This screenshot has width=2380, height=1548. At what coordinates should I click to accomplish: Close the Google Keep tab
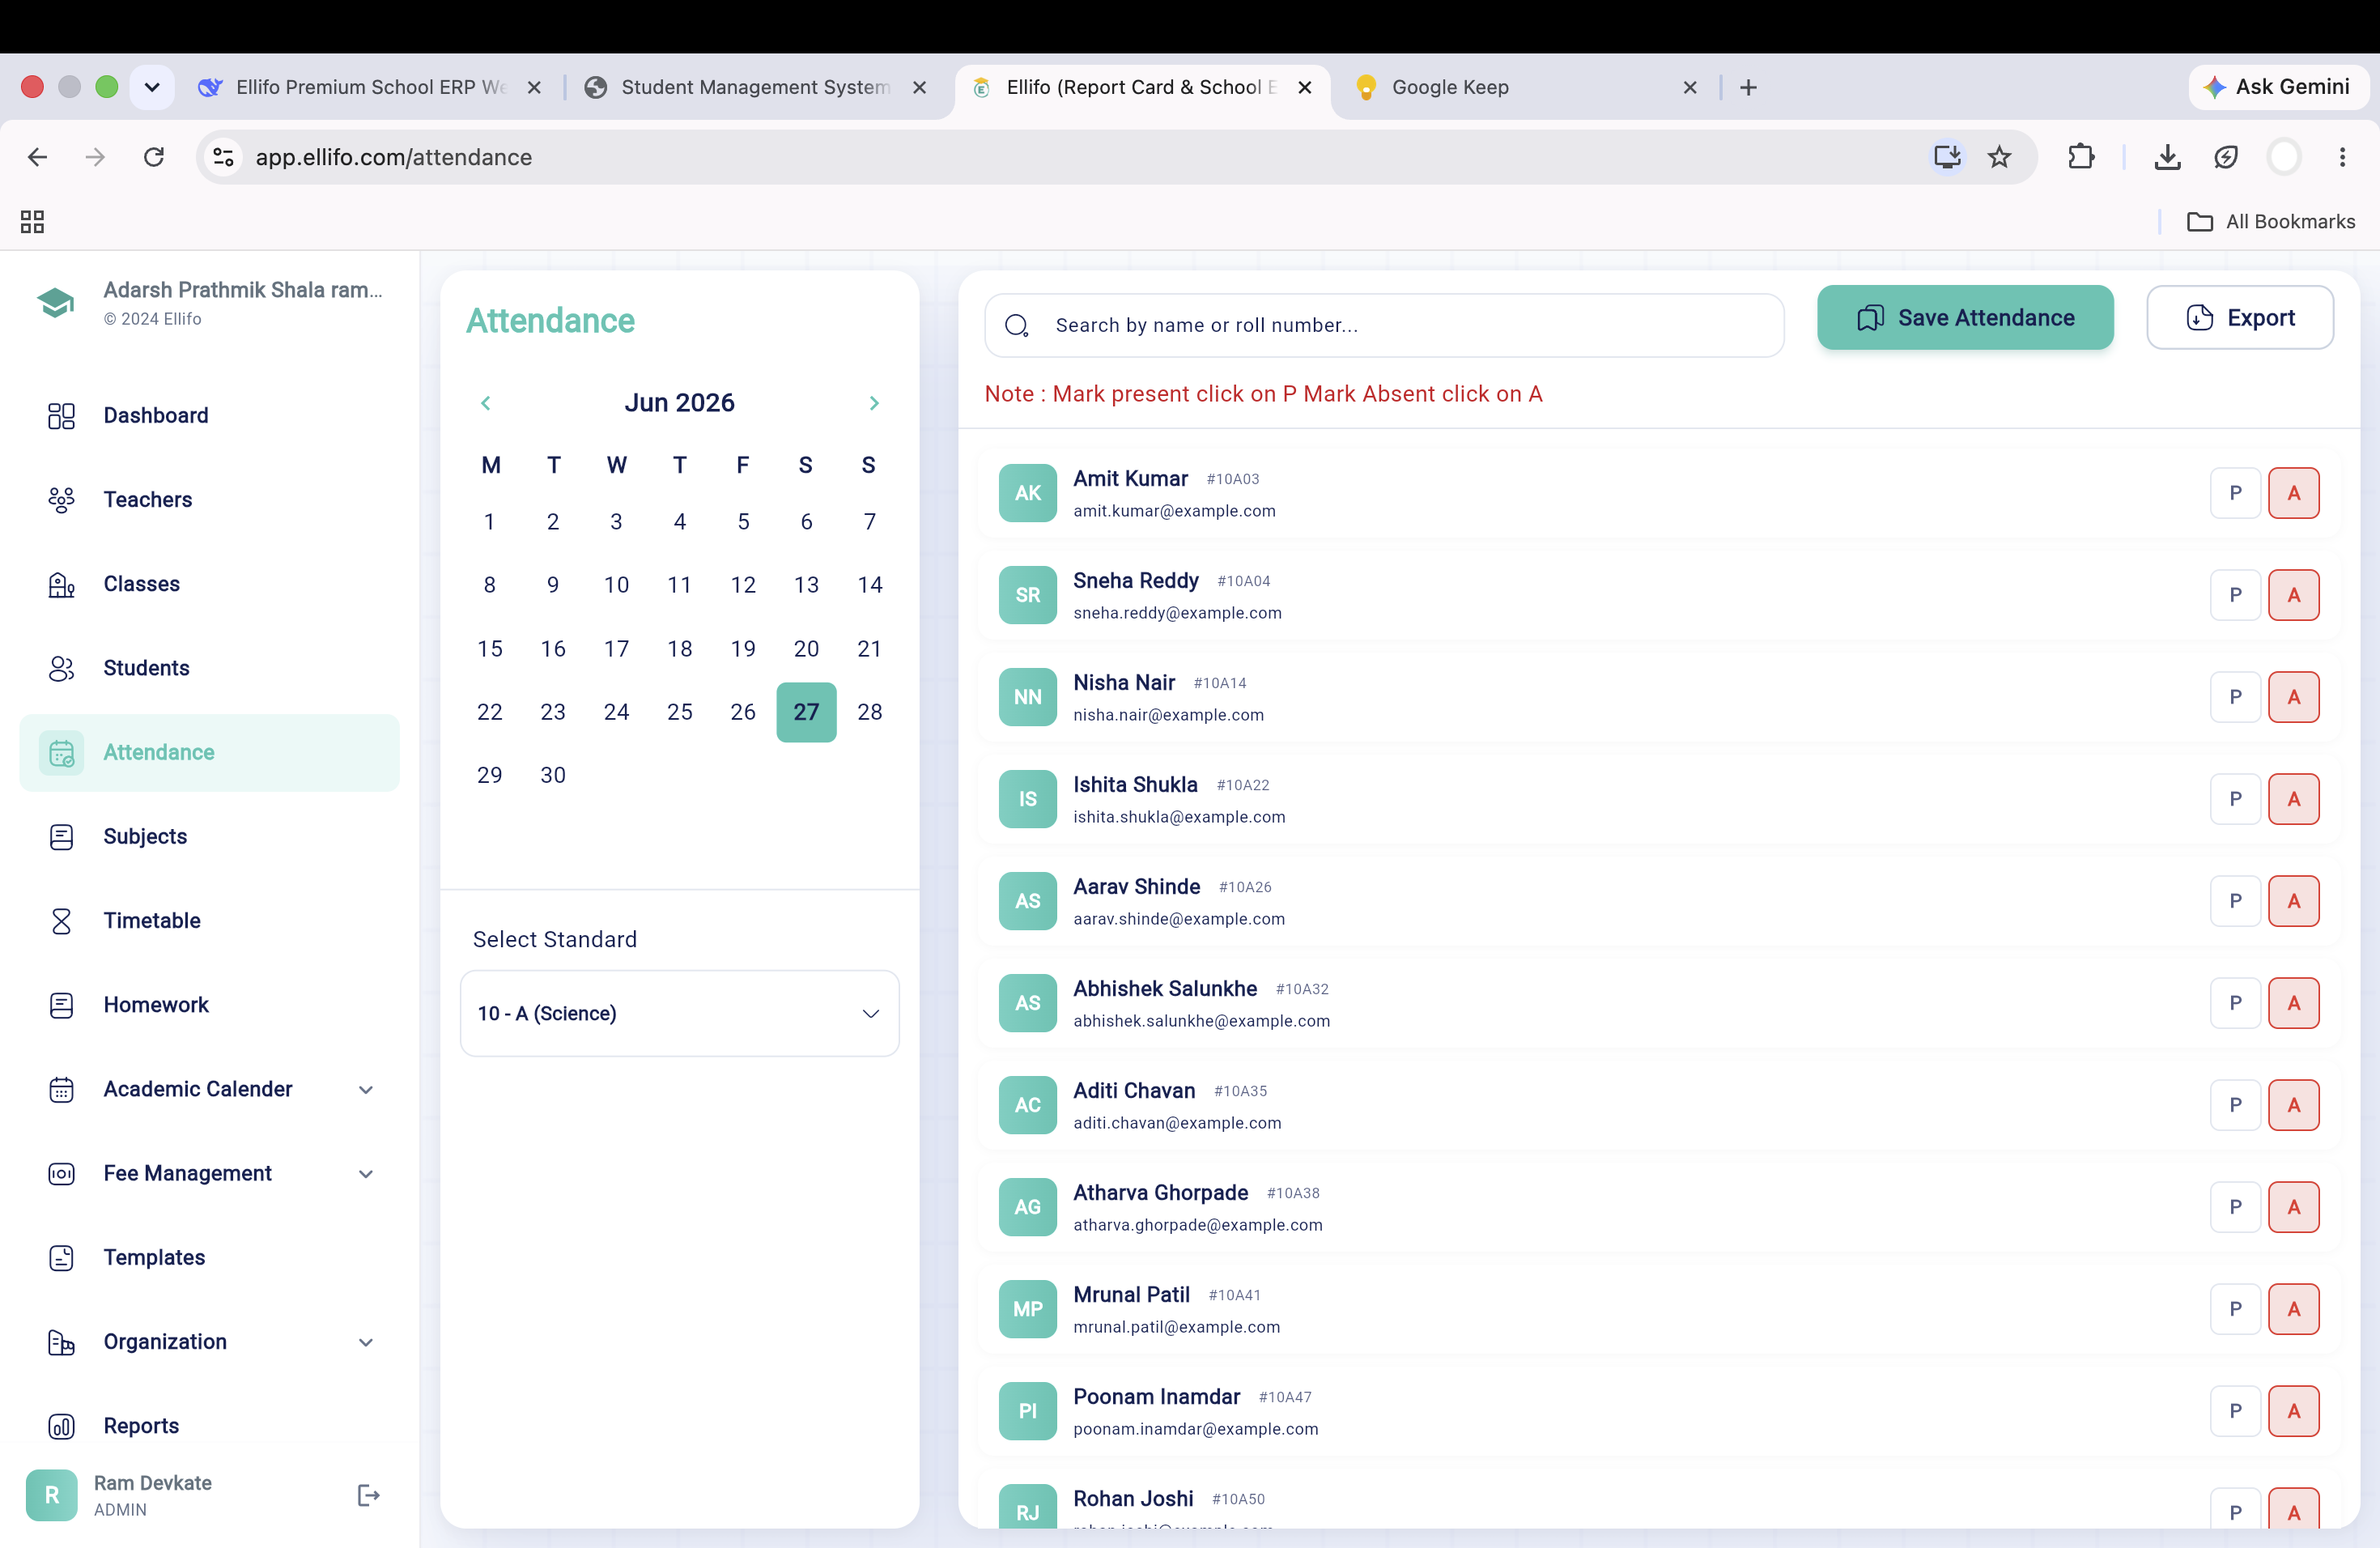pyautogui.click(x=1690, y=88)
